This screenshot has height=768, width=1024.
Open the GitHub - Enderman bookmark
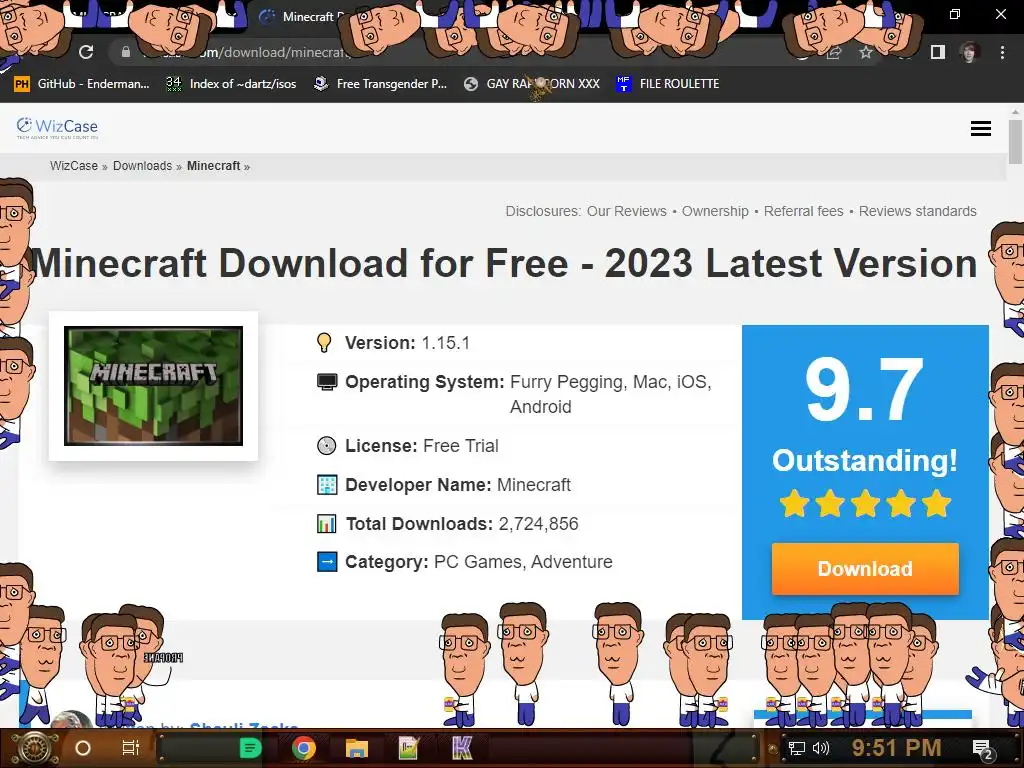[82, 84]
